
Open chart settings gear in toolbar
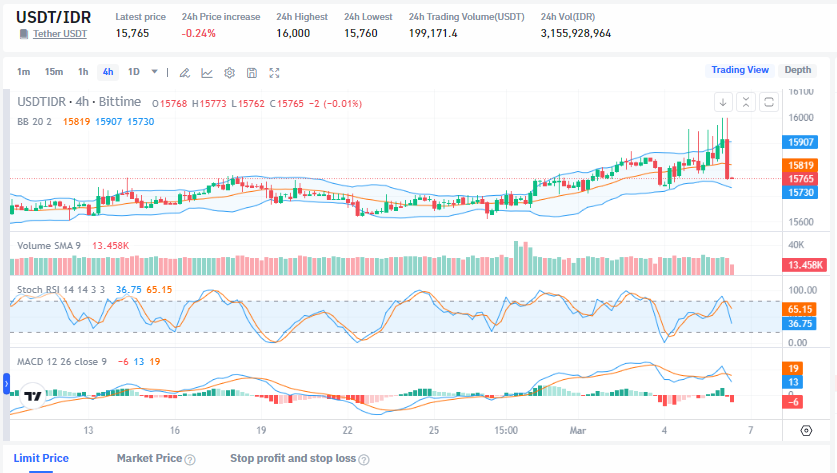coord(229,72)
